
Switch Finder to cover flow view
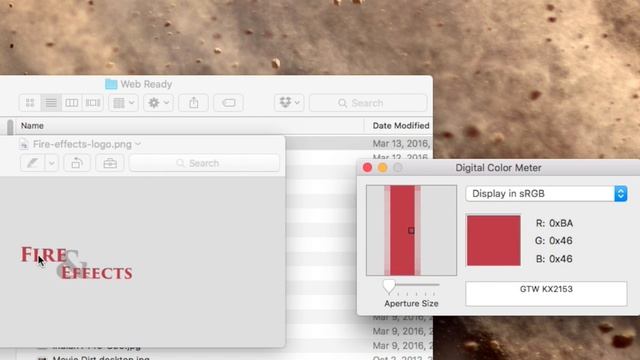(93, 103)
